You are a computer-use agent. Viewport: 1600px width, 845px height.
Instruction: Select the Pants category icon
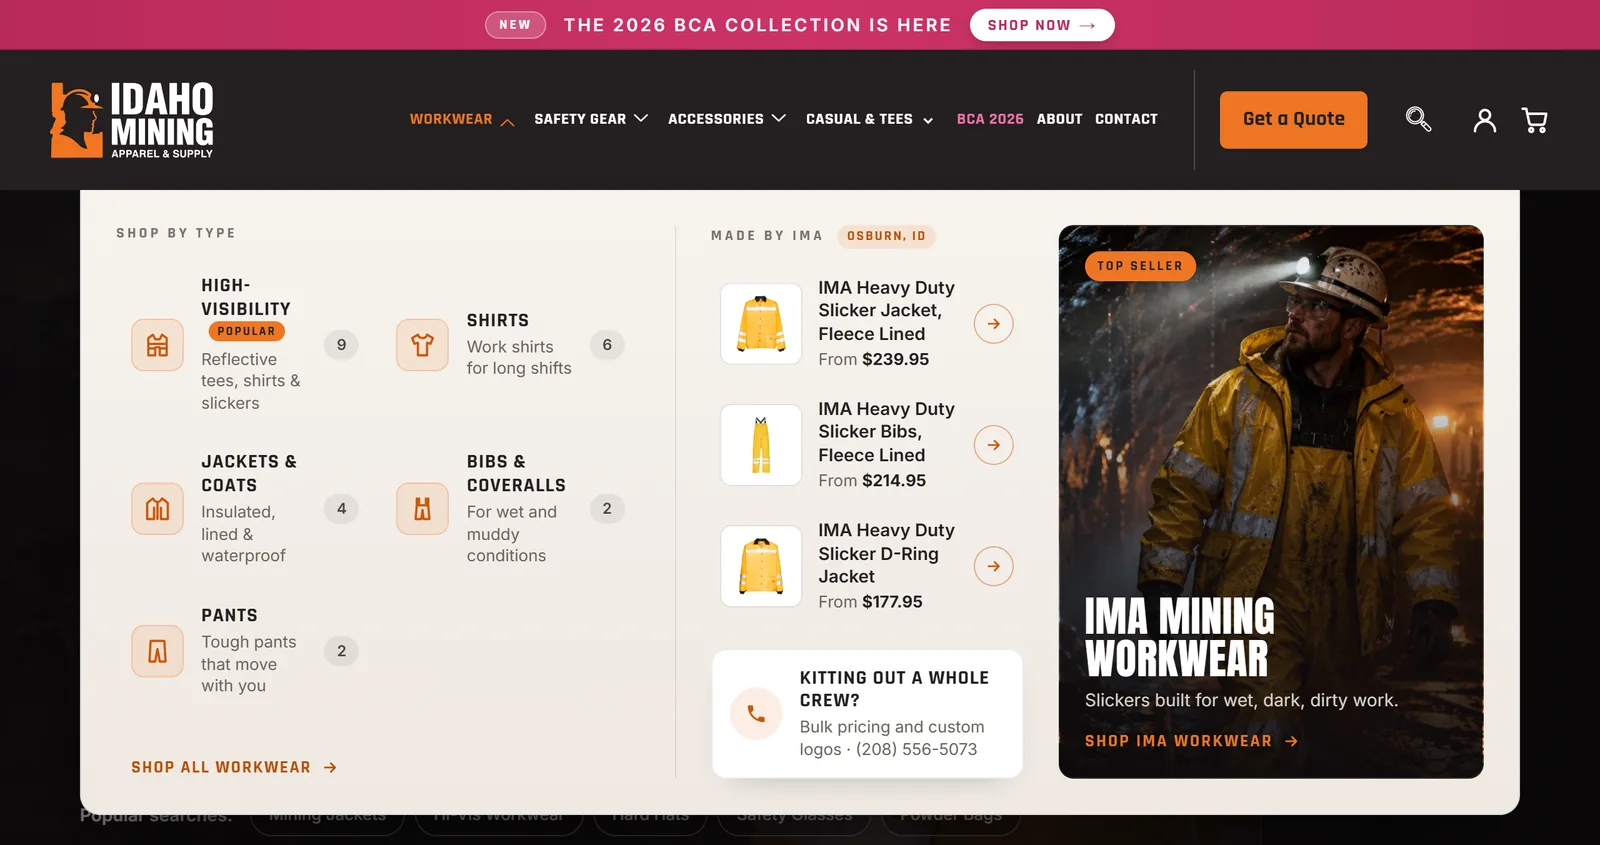tap(158, 651)
